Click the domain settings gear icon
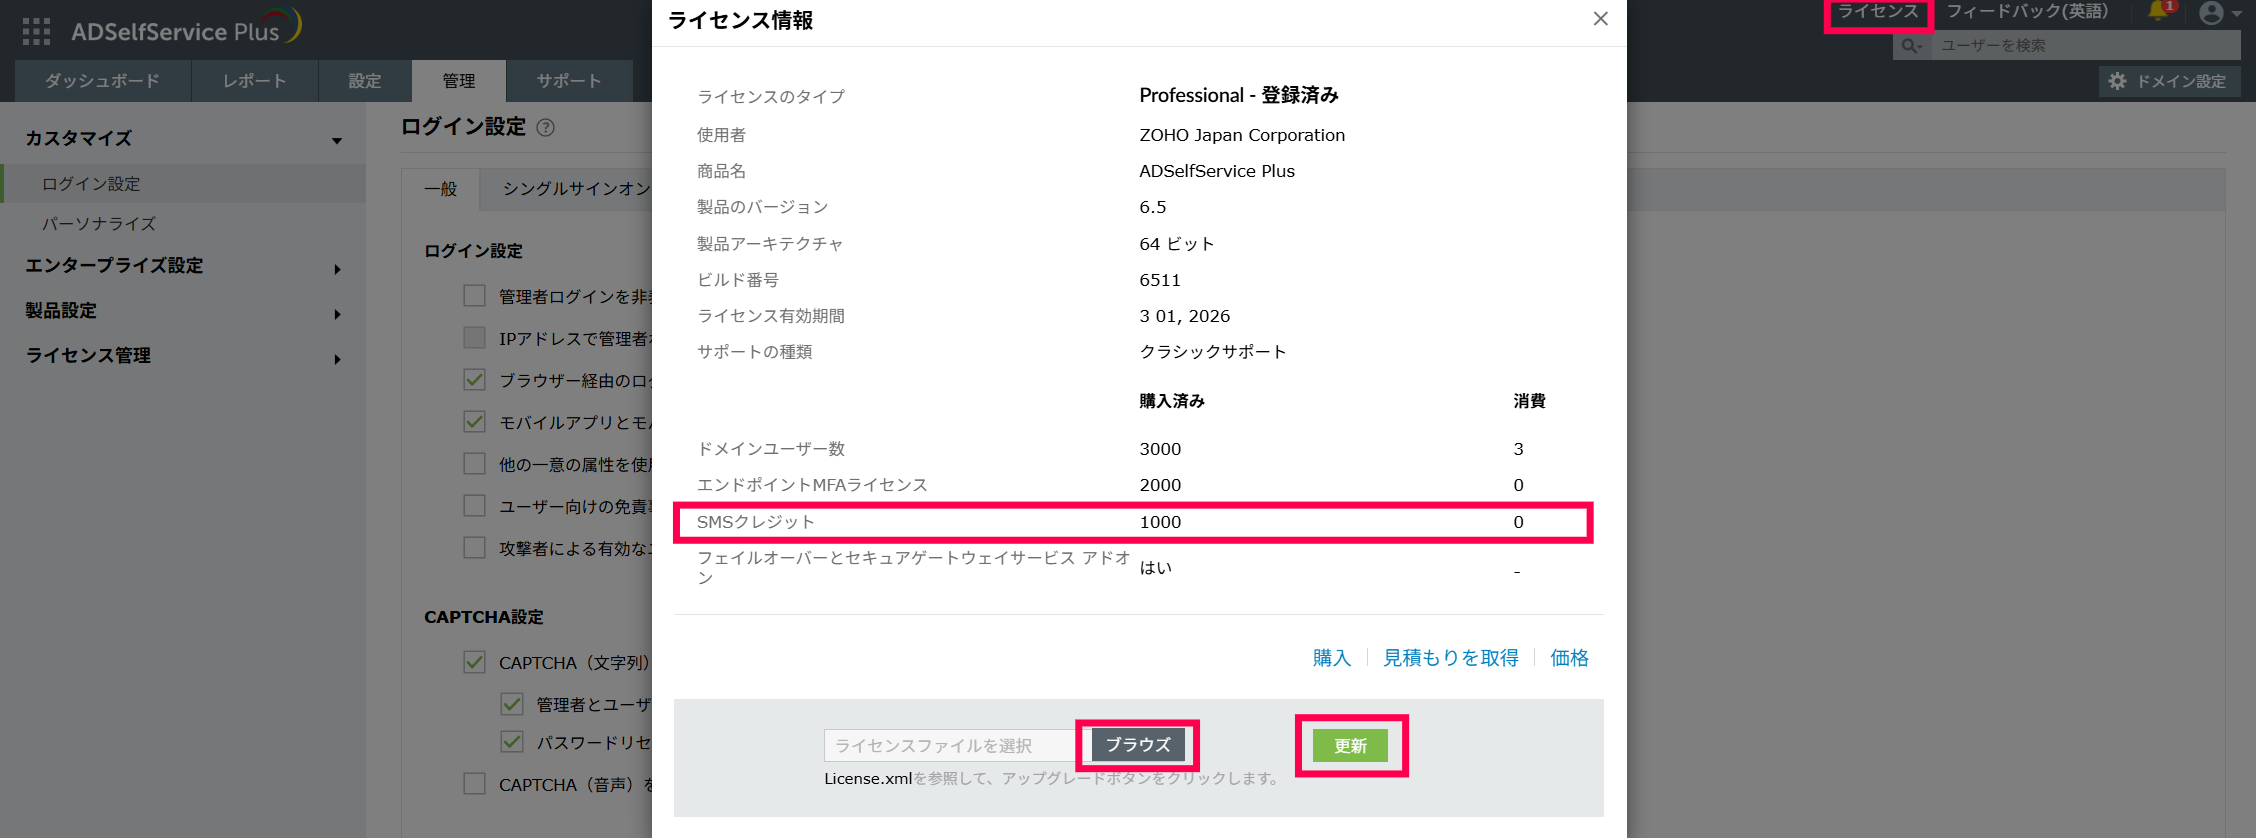Viewport: 2256px width, 838px height. [x=2117, y=82]
